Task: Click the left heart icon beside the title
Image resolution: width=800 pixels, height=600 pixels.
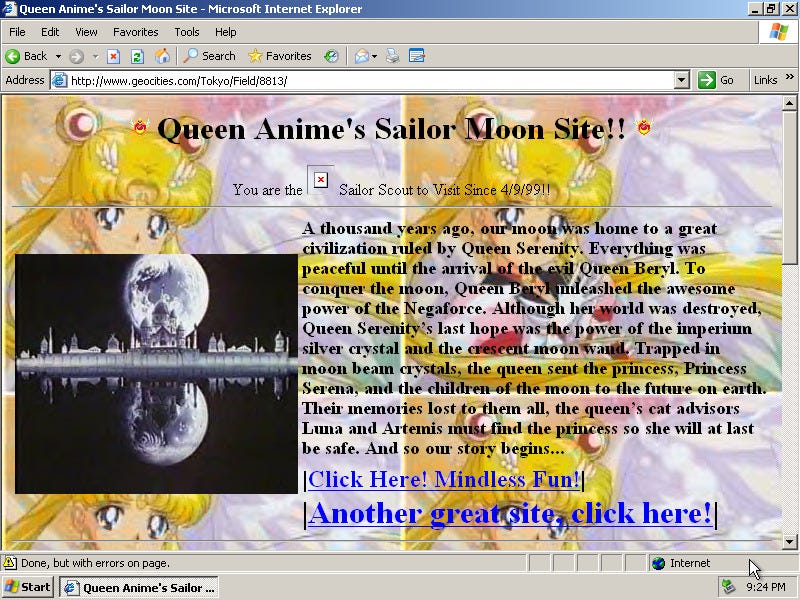Action: click(x=139, y=127)
